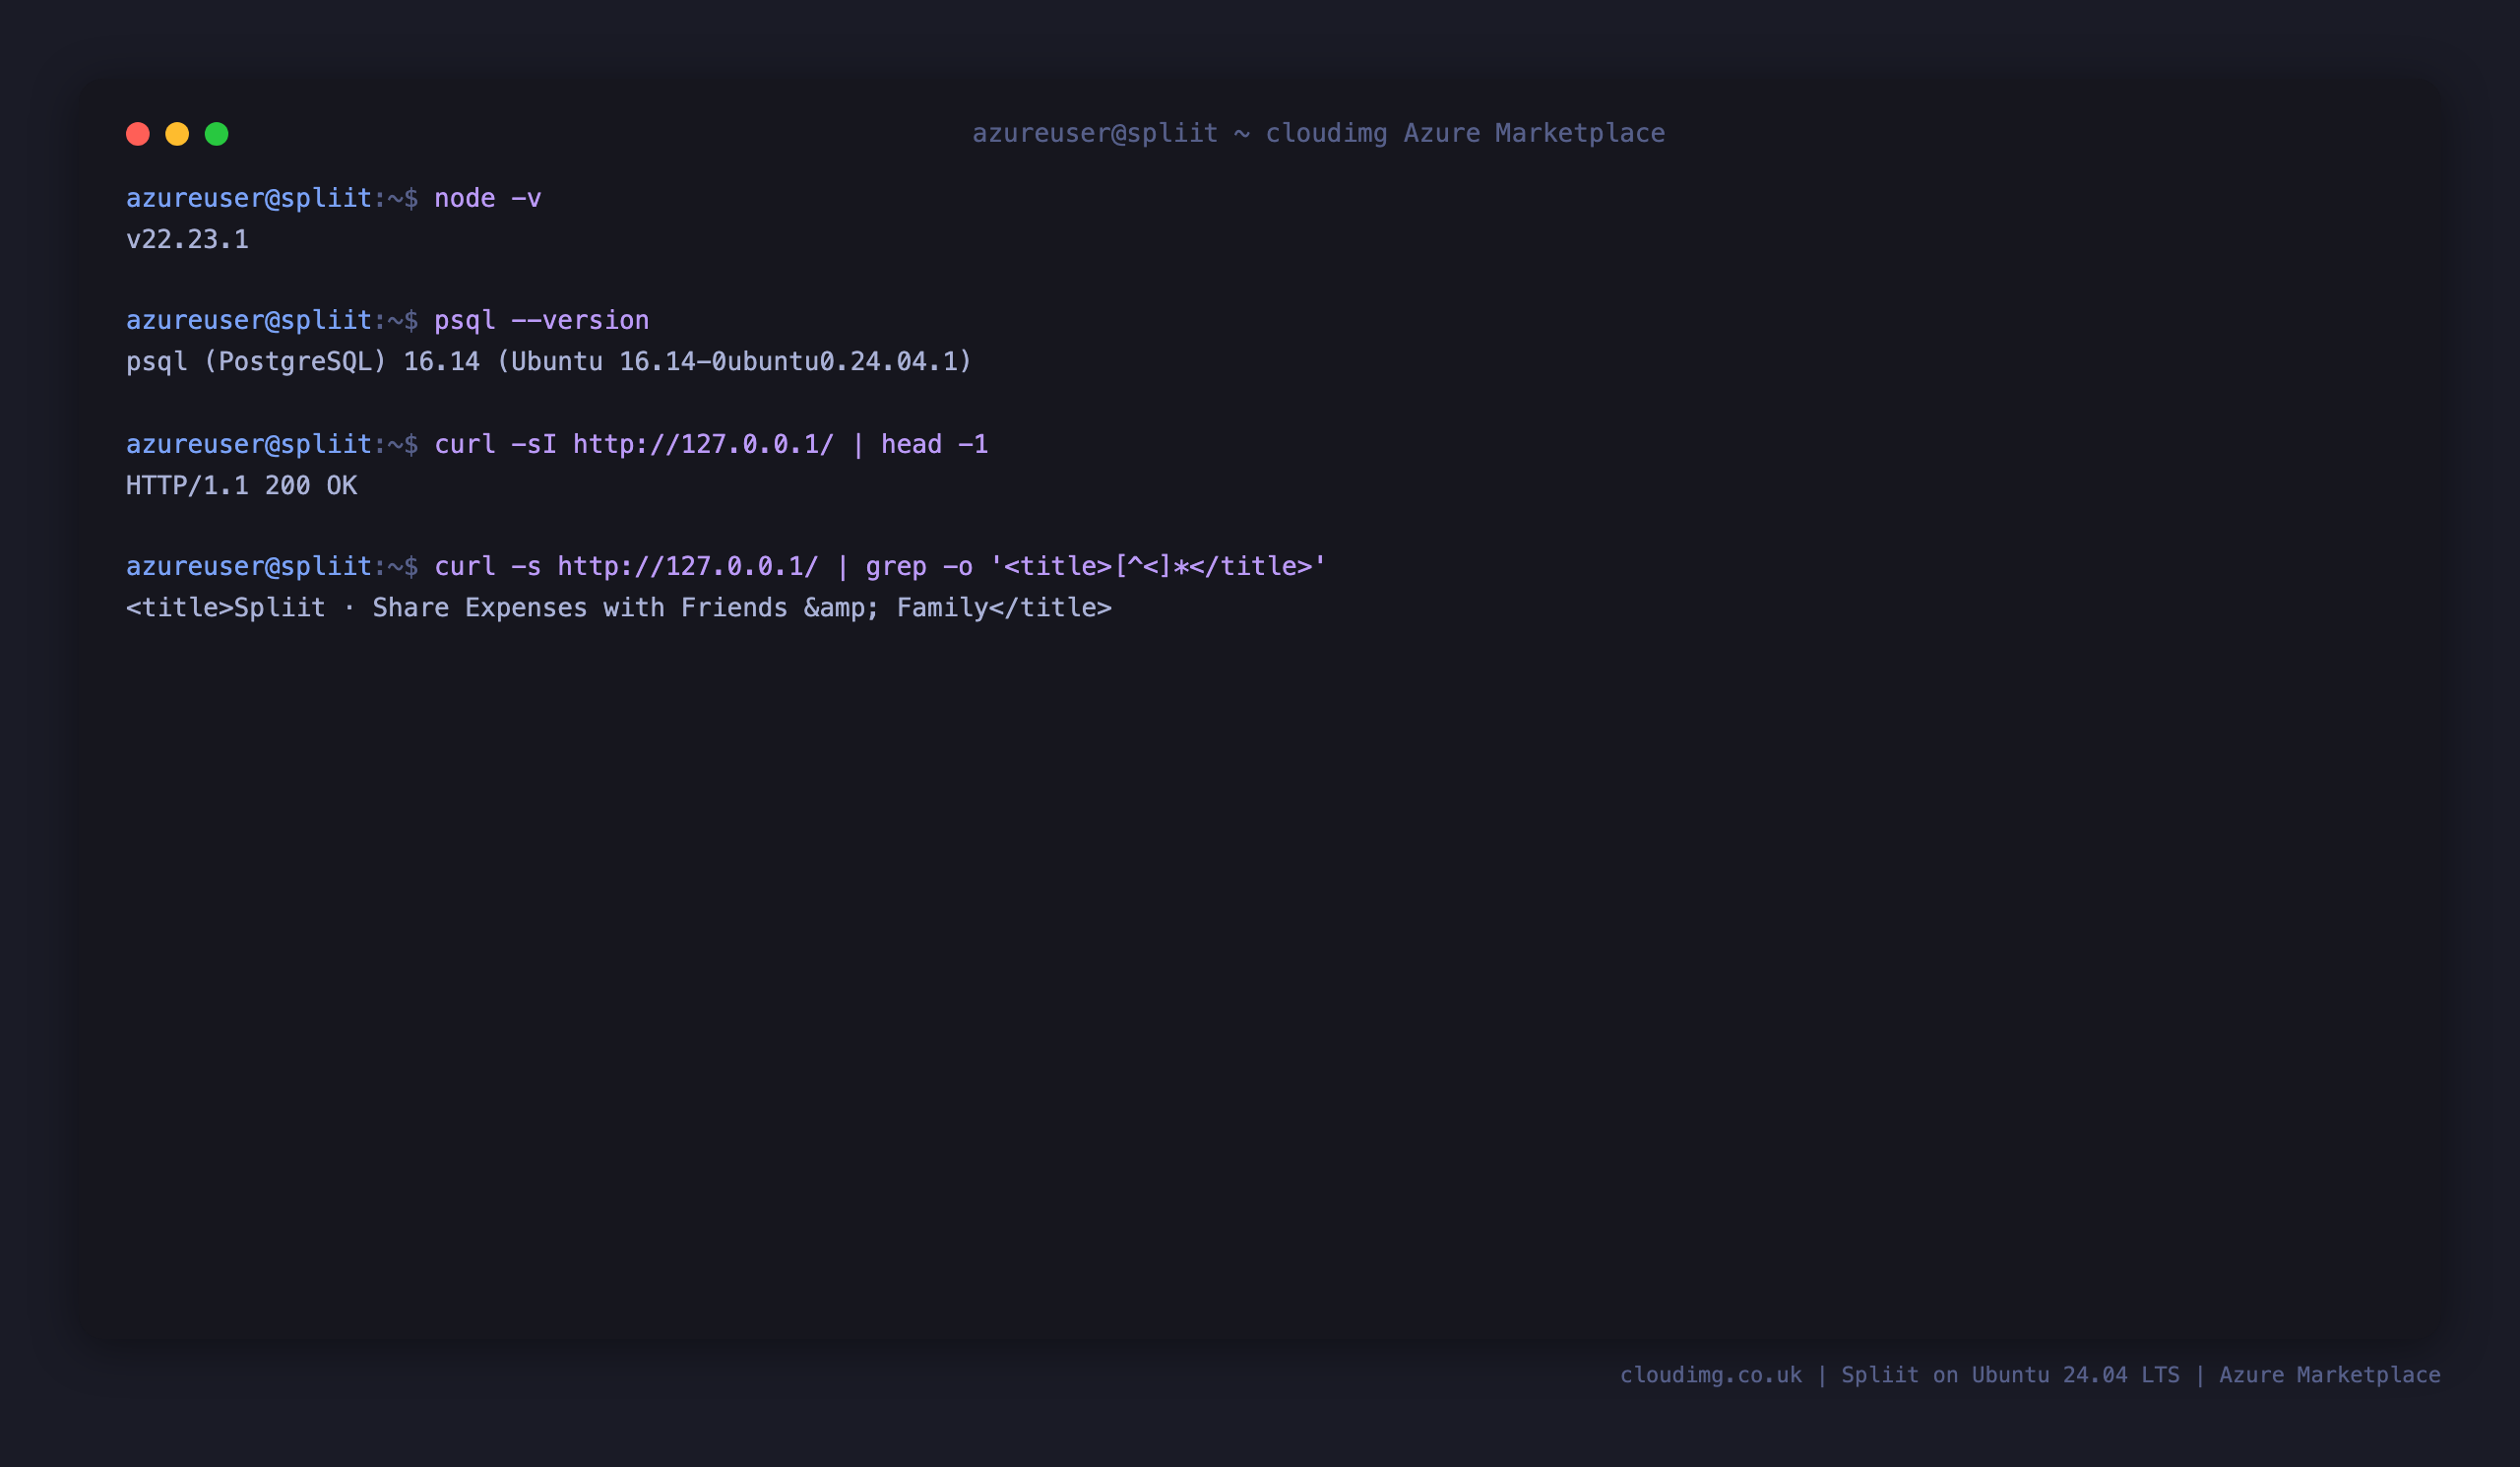Click the footer text 'cloudimg.co.uk | Spliit on Ubuntu 24.04 LTS'
Viewport: 2520px width, 1467px height.
pos(1900,1375)
